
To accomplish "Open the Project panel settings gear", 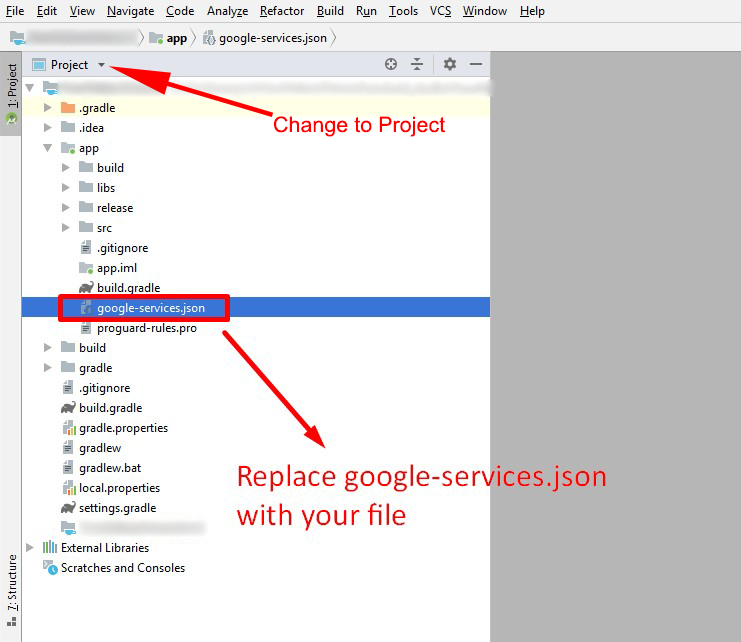I will pos(450,64).
